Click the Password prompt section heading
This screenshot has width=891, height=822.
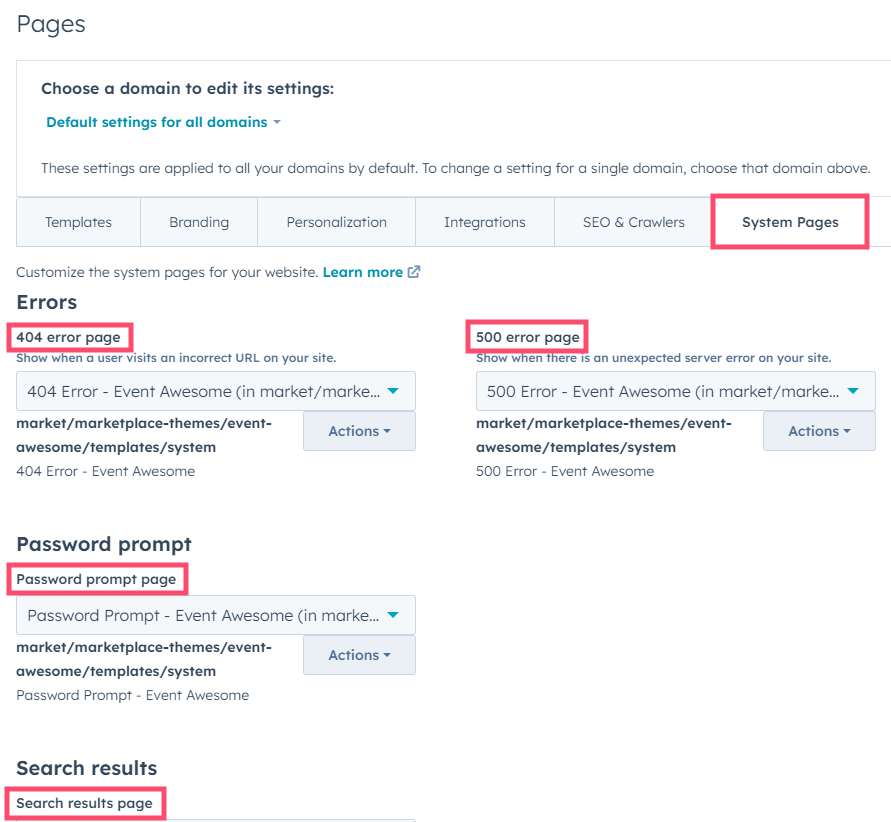[104, 544]
